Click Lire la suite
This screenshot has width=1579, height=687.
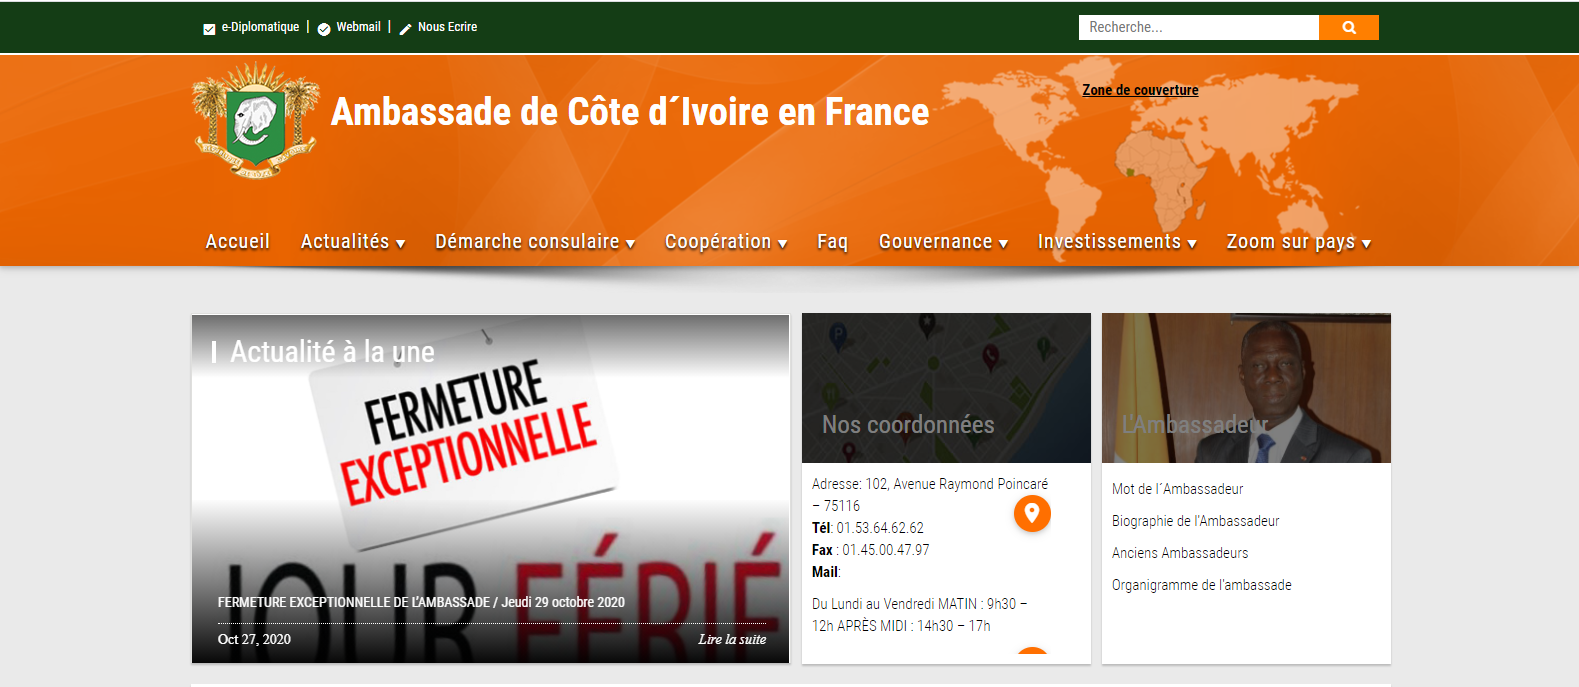[732, 639]
